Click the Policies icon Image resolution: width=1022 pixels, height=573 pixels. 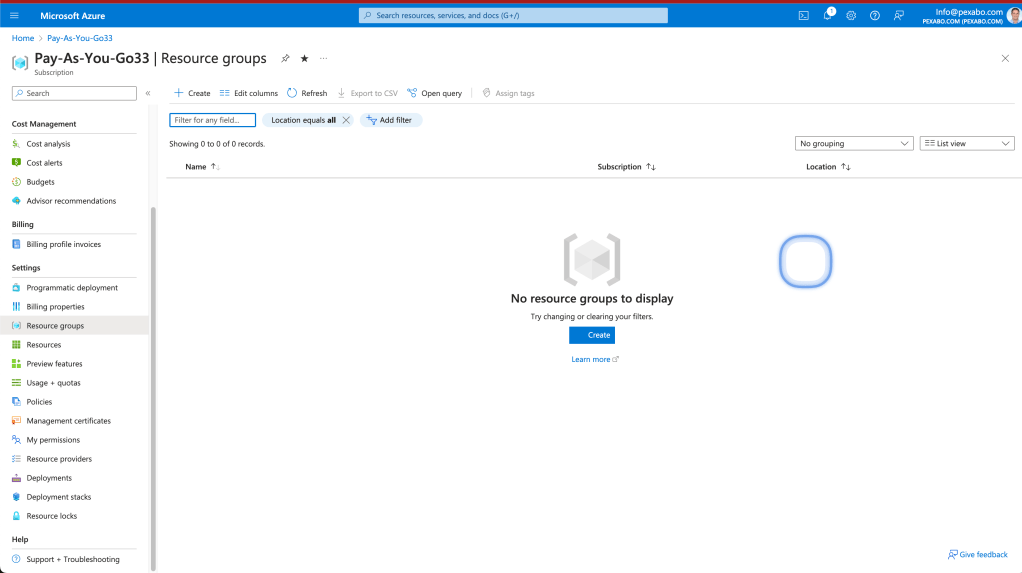(x=16, y=402)
